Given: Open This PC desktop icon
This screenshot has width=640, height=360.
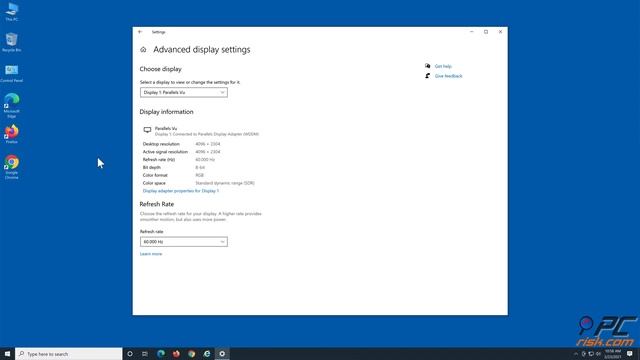Looking at the screenshot, I should pyautogui.click(x=12, y=11).
